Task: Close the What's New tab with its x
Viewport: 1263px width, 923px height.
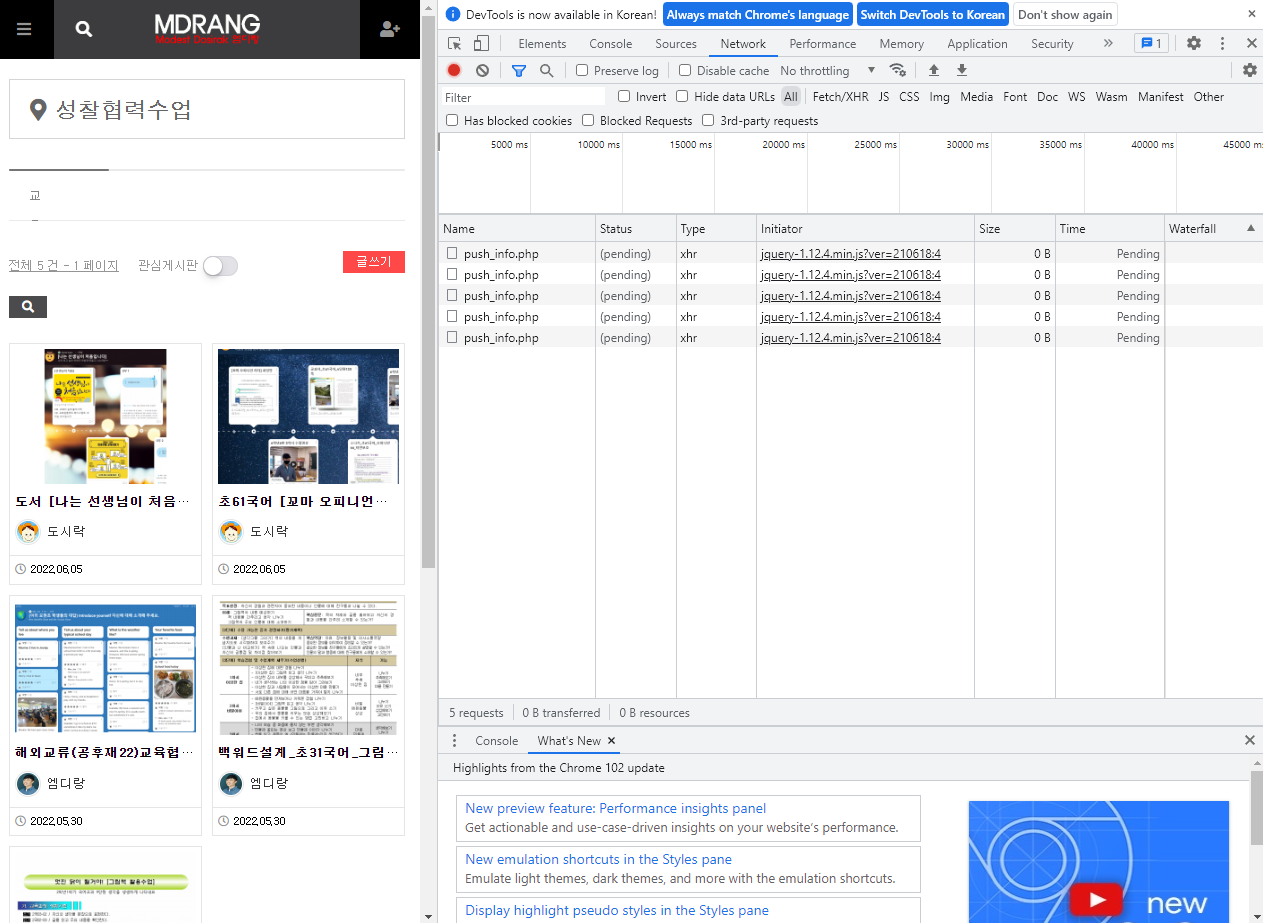Action: point(612,740)
